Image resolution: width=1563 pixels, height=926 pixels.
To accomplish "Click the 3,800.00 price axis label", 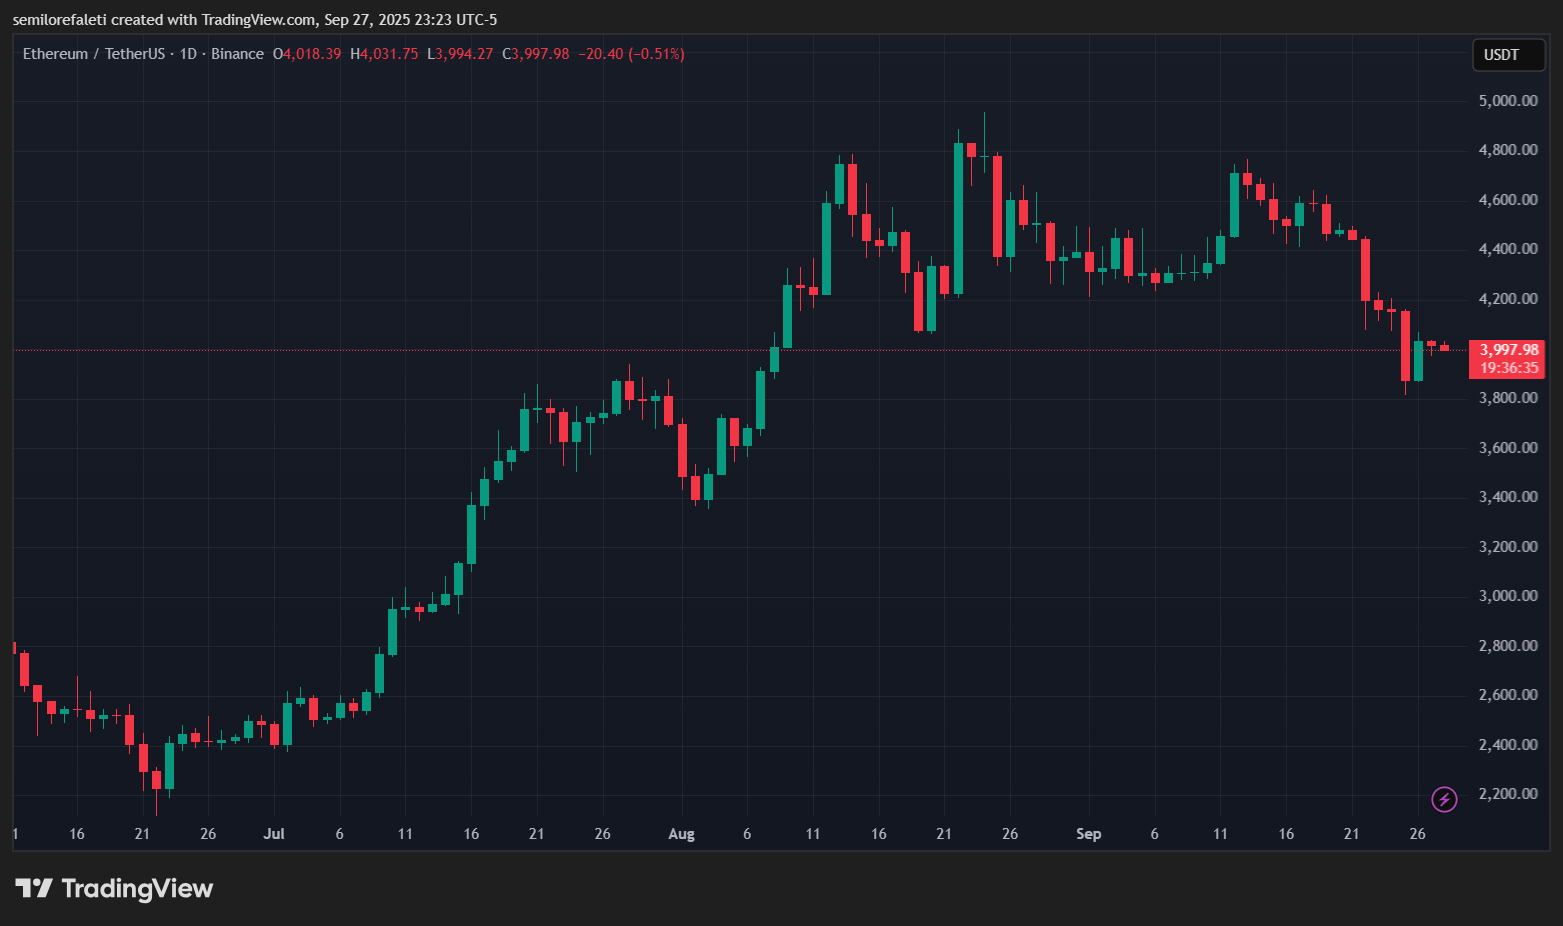I will pos(1508,398).
